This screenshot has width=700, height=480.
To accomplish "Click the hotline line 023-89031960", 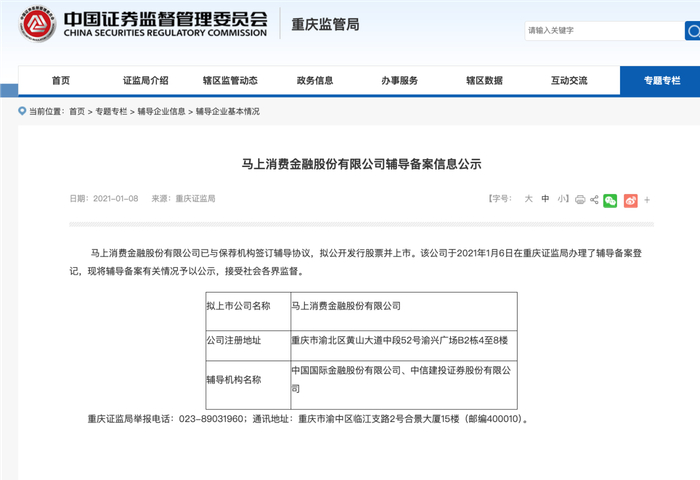I will [x=308, y=419].
